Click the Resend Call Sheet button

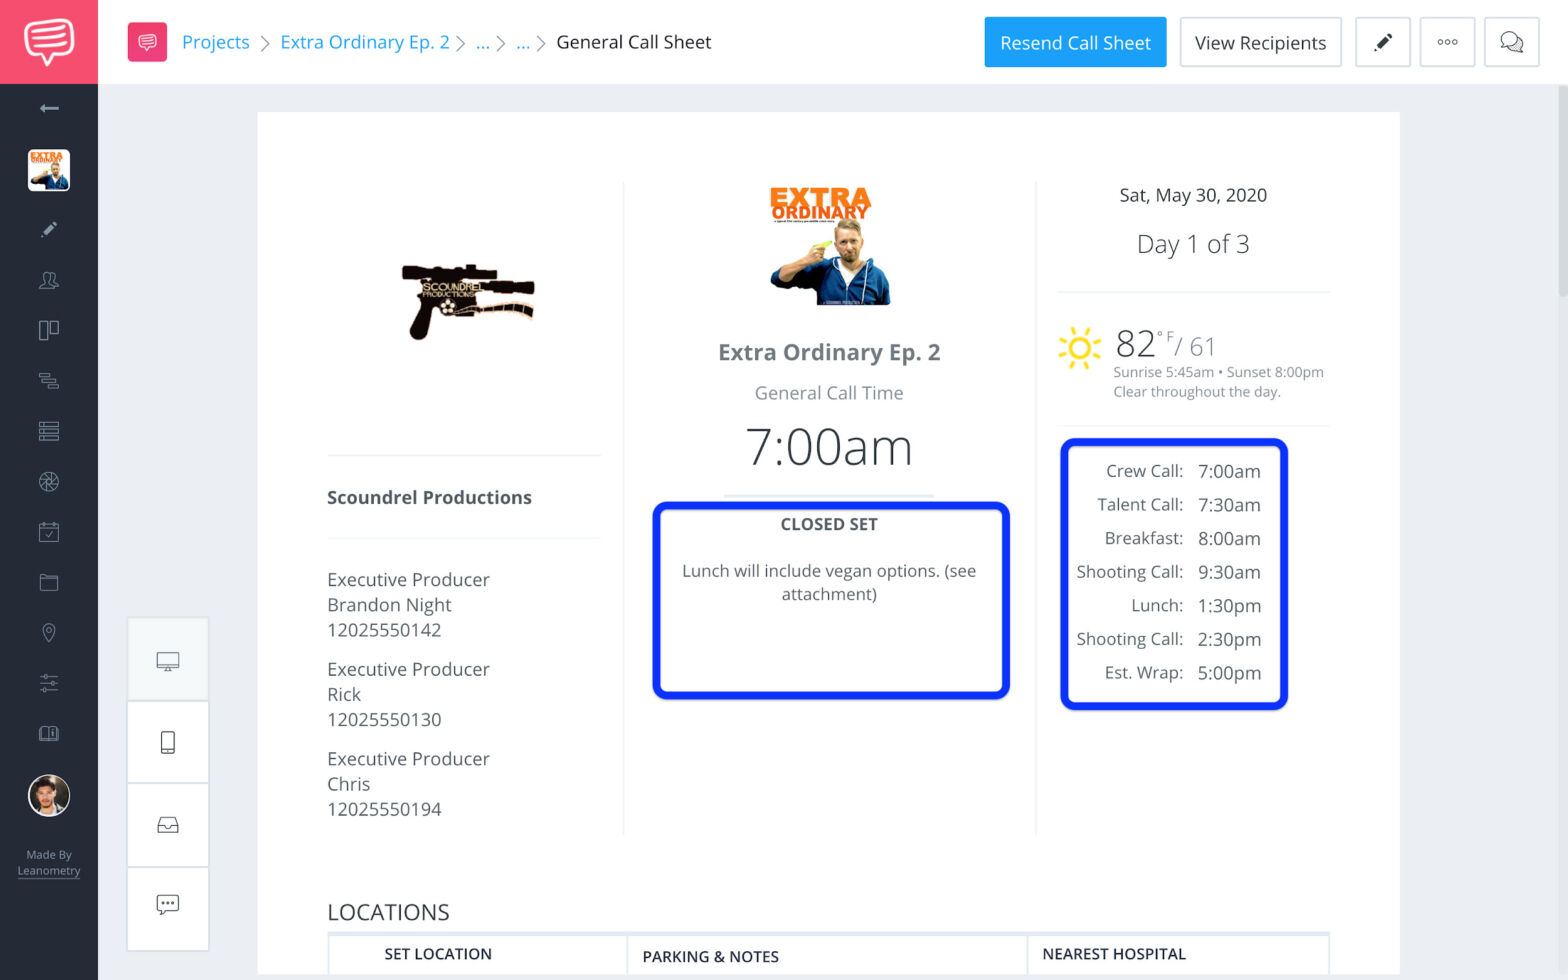(1075, 42)
